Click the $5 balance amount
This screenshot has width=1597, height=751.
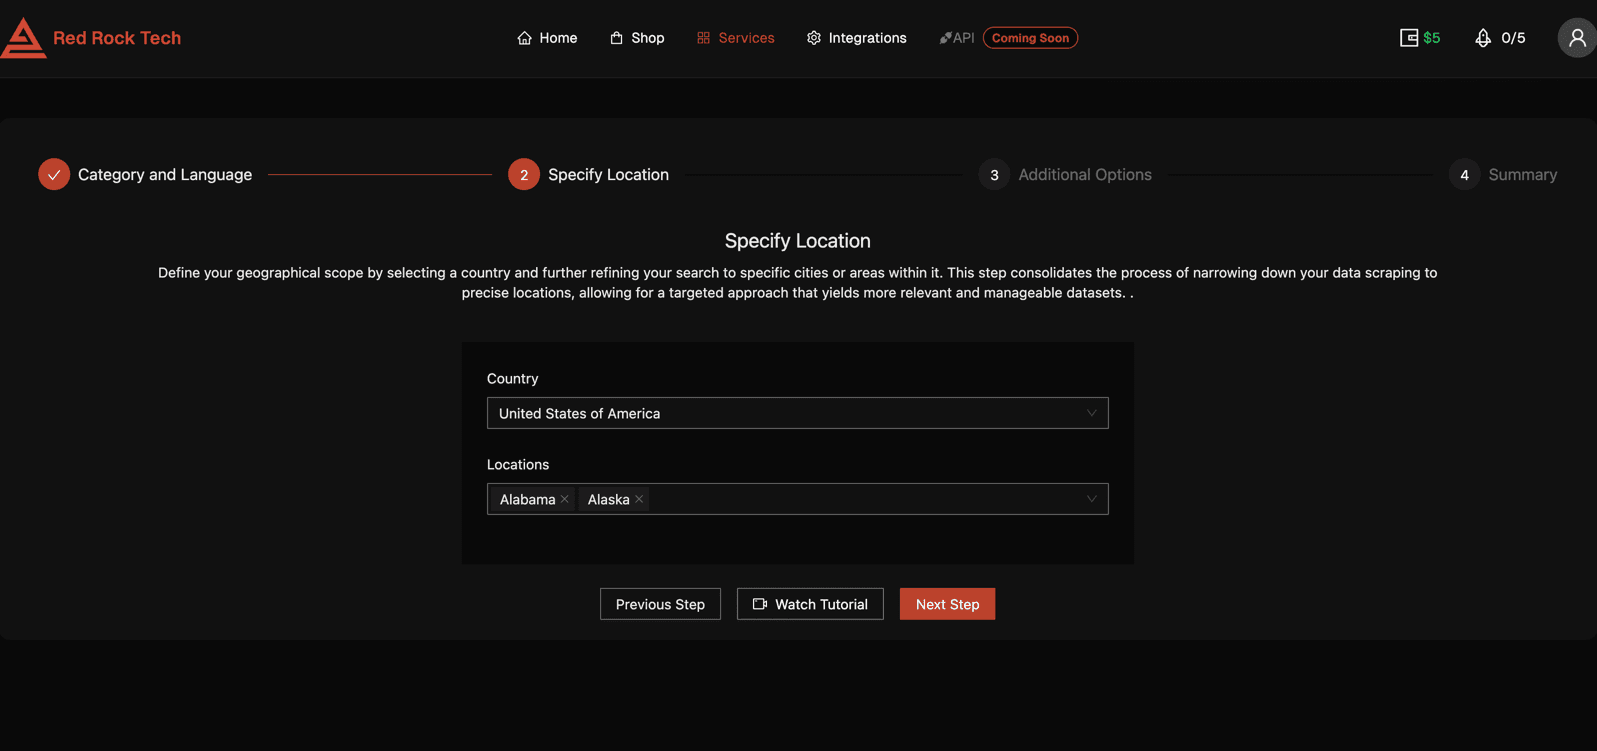click(x=1431, y=38)
